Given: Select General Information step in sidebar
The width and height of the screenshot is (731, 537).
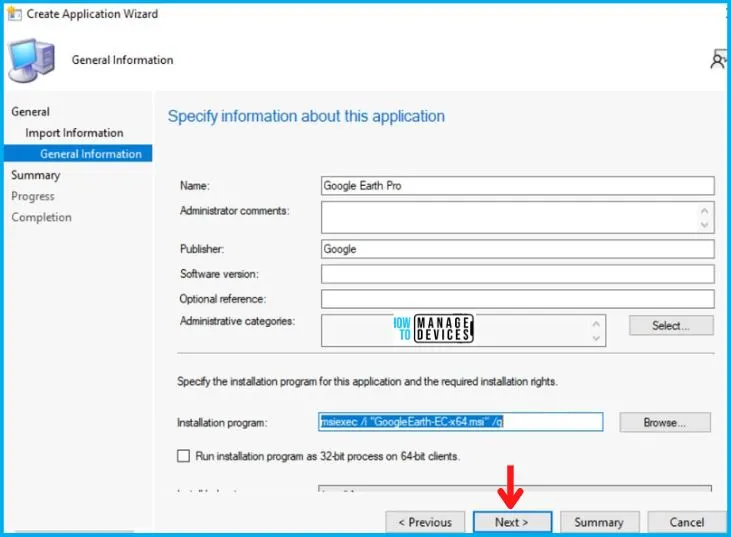Looking at the screenshot, I should [x=90, y=154].
